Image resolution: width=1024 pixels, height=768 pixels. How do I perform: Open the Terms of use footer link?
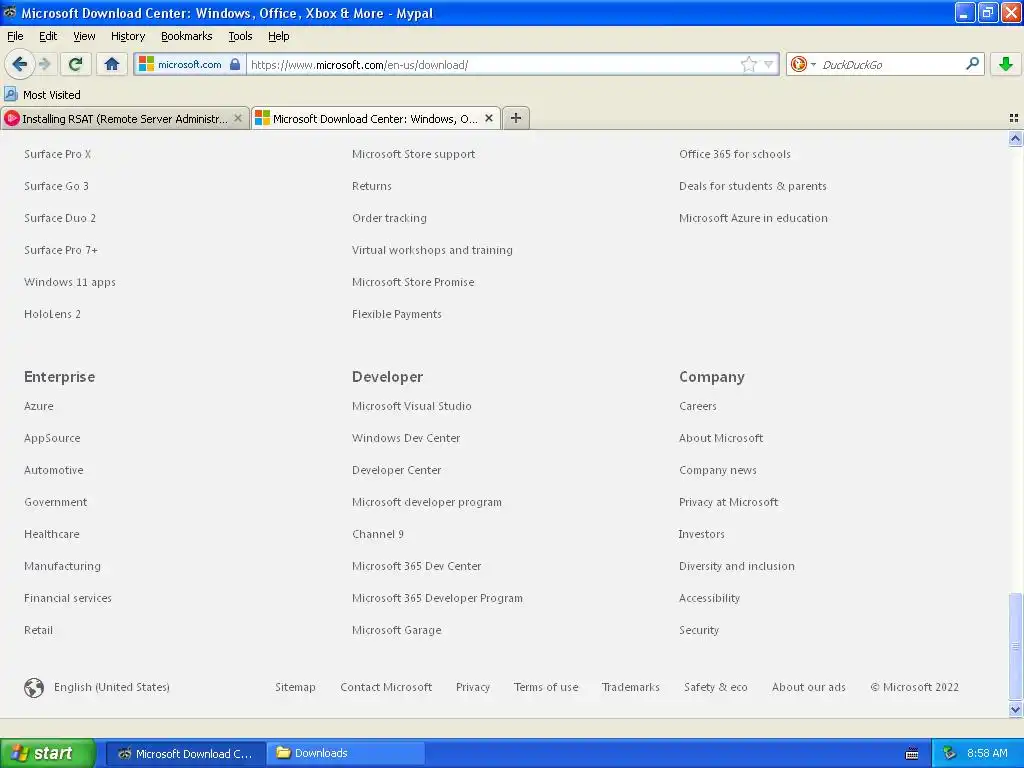click(546, 687)
